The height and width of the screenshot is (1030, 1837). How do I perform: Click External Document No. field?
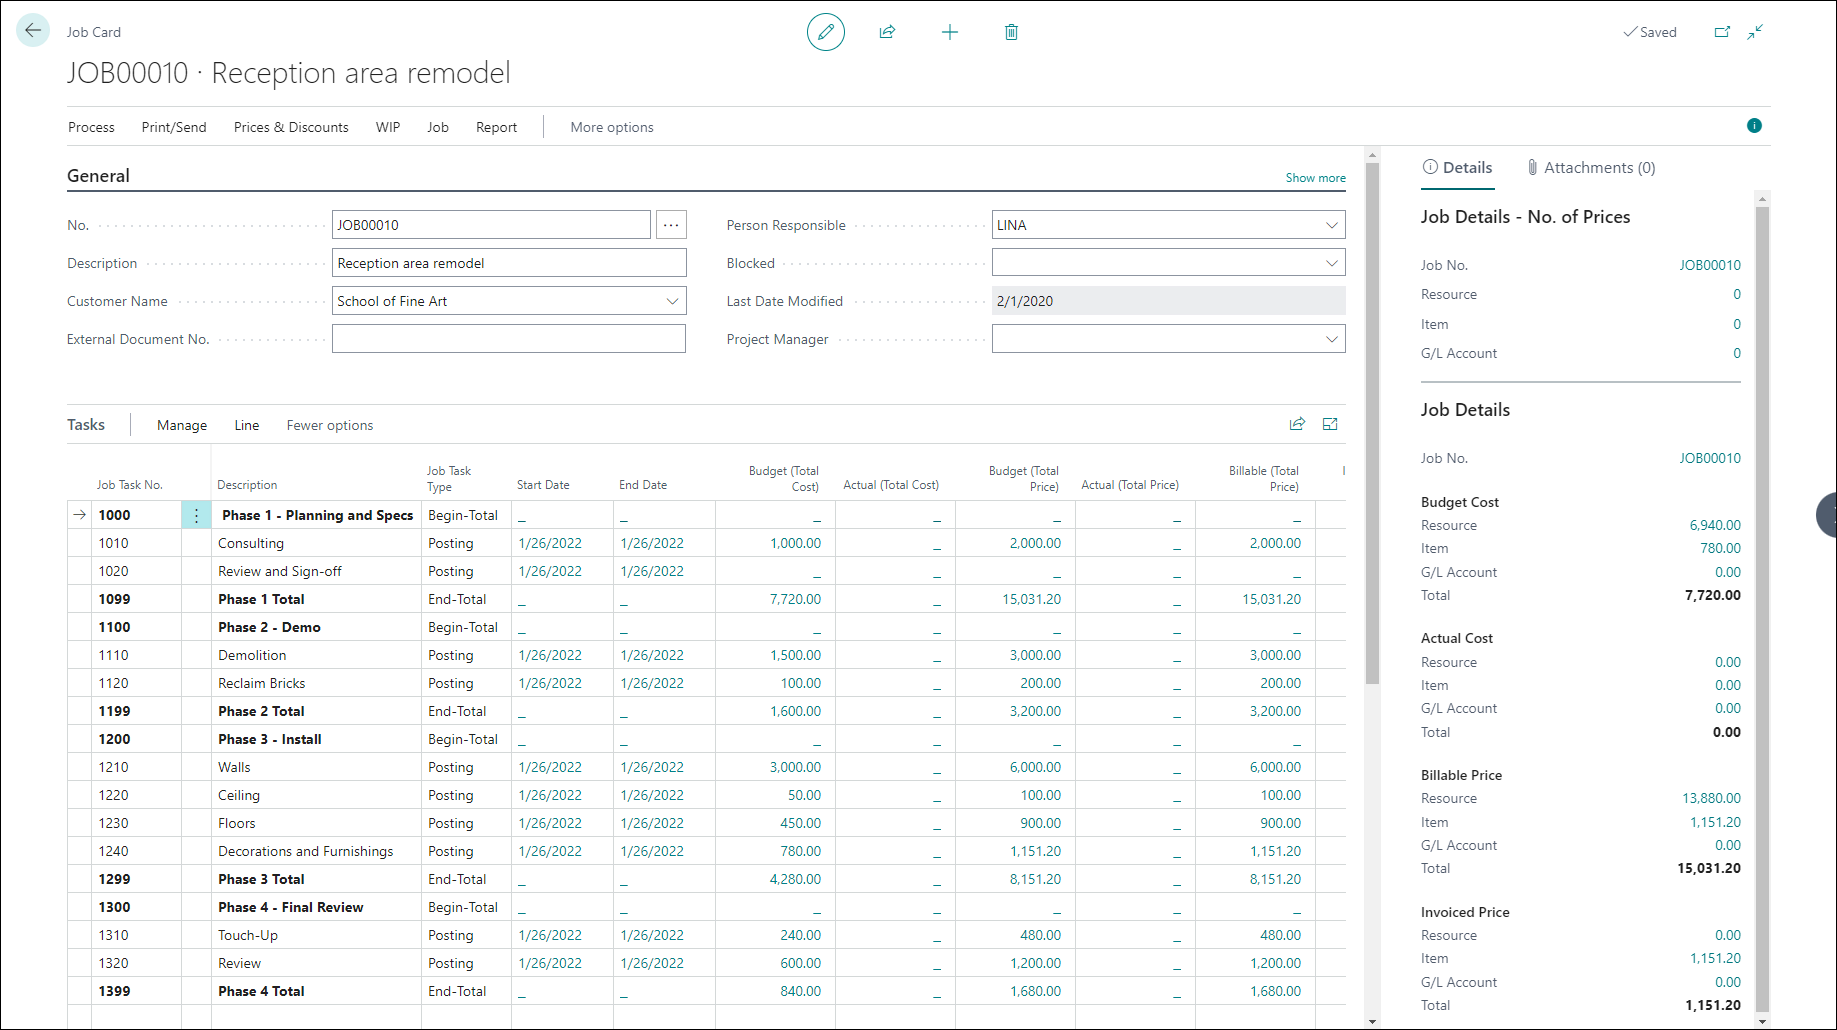tap(509, 339)
